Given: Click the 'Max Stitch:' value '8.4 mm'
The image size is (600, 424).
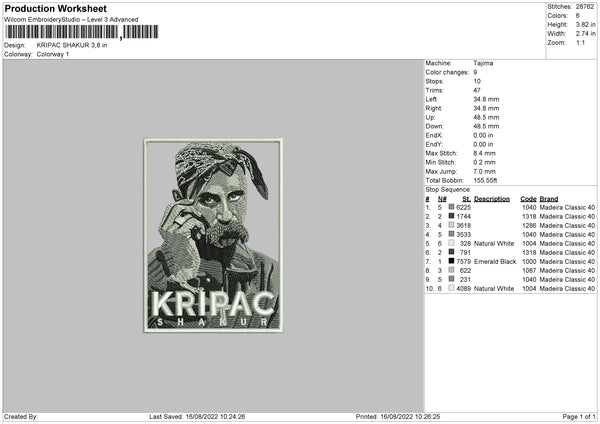Looking at the screenshot, I should coord(484,153).
